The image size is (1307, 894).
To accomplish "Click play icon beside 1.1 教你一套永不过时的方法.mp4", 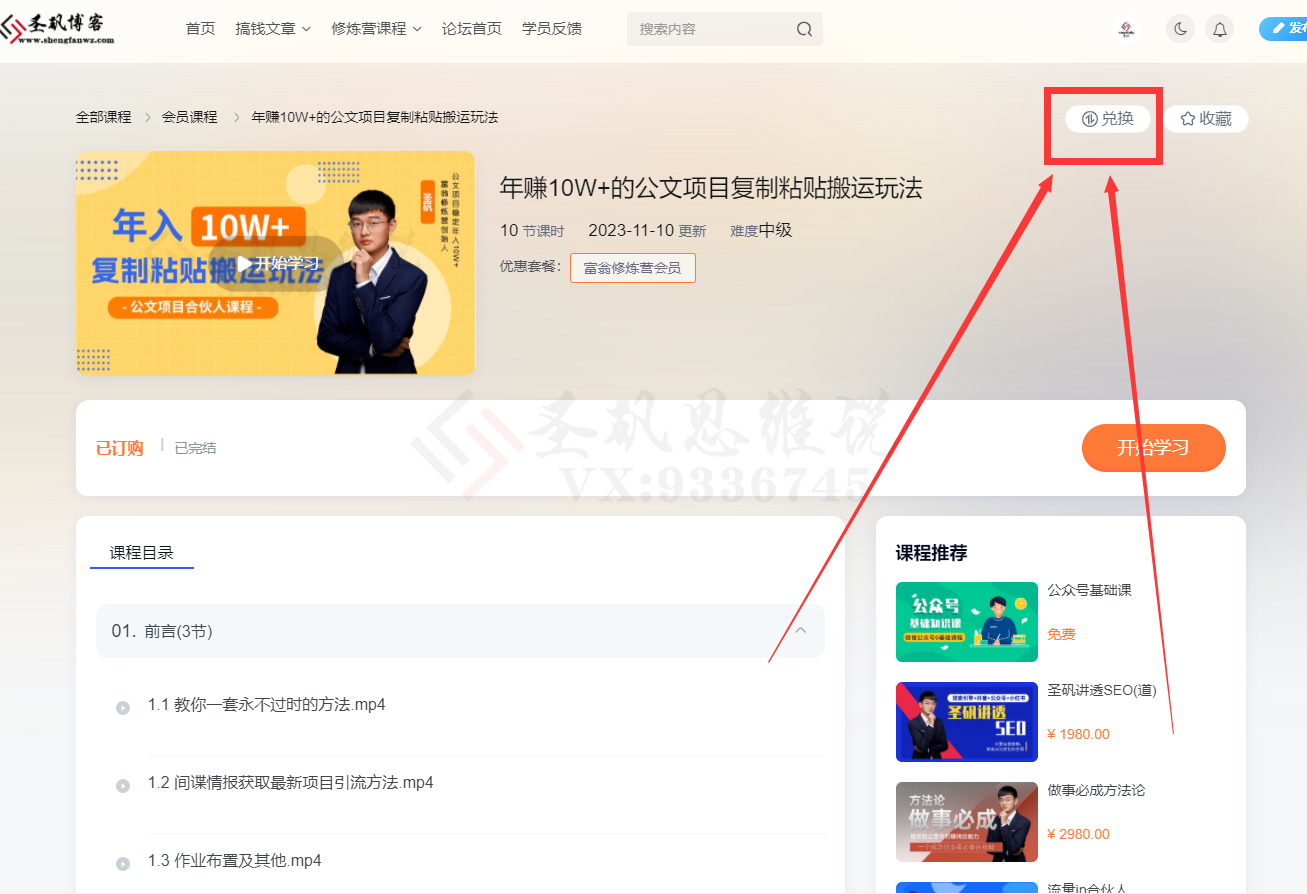I will coord(123,708).
